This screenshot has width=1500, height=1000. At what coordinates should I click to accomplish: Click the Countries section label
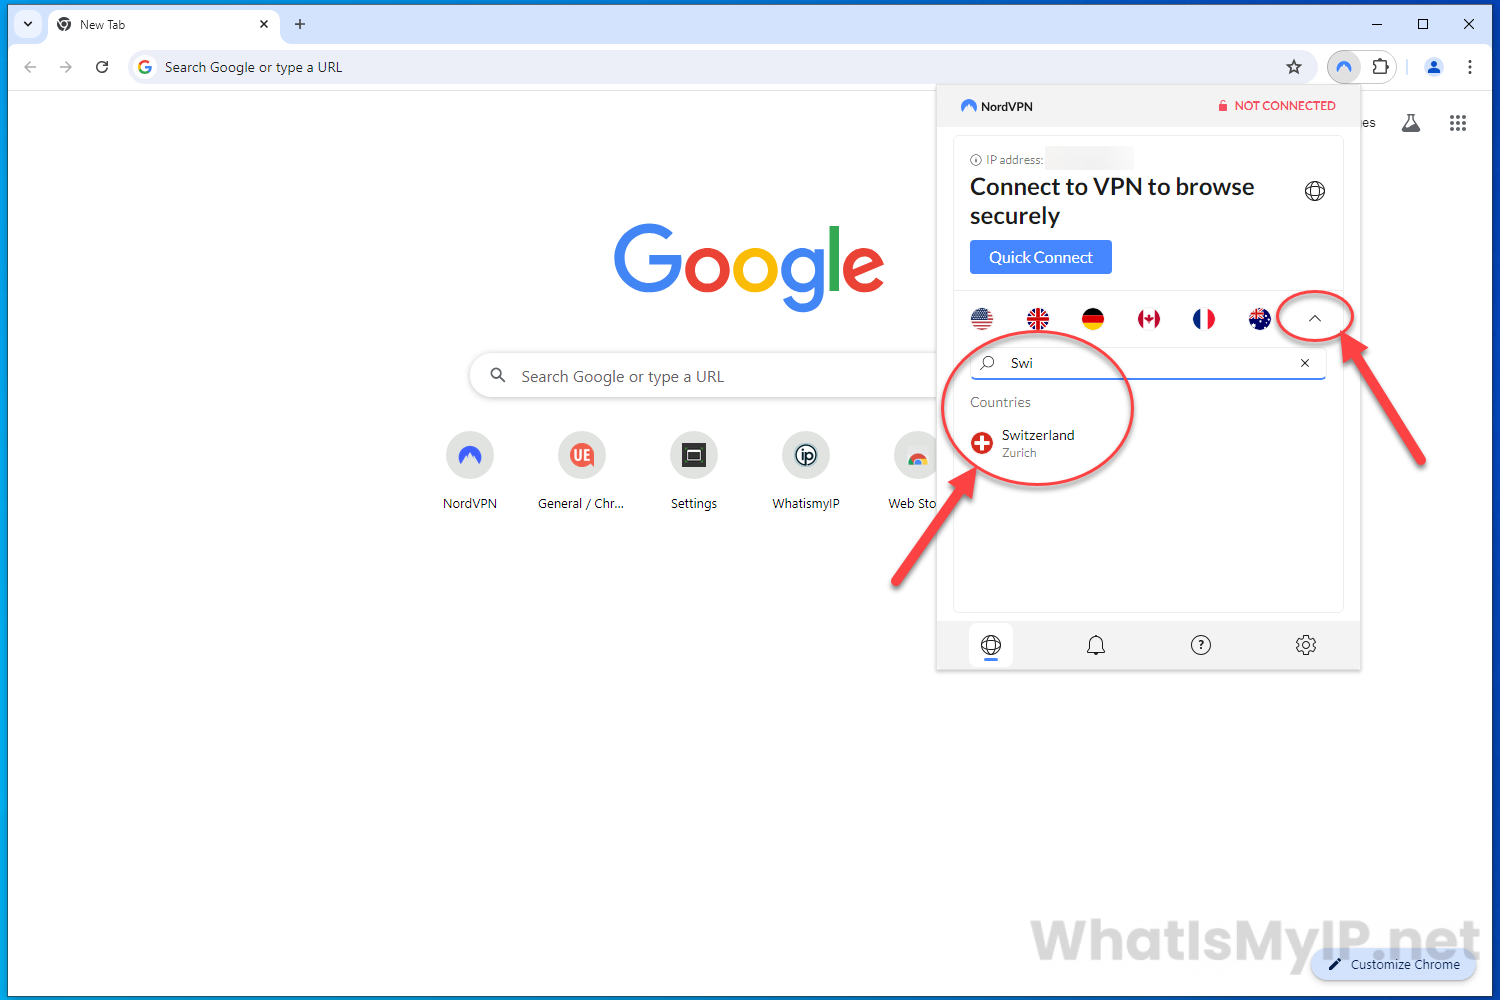coord(1000,402)
